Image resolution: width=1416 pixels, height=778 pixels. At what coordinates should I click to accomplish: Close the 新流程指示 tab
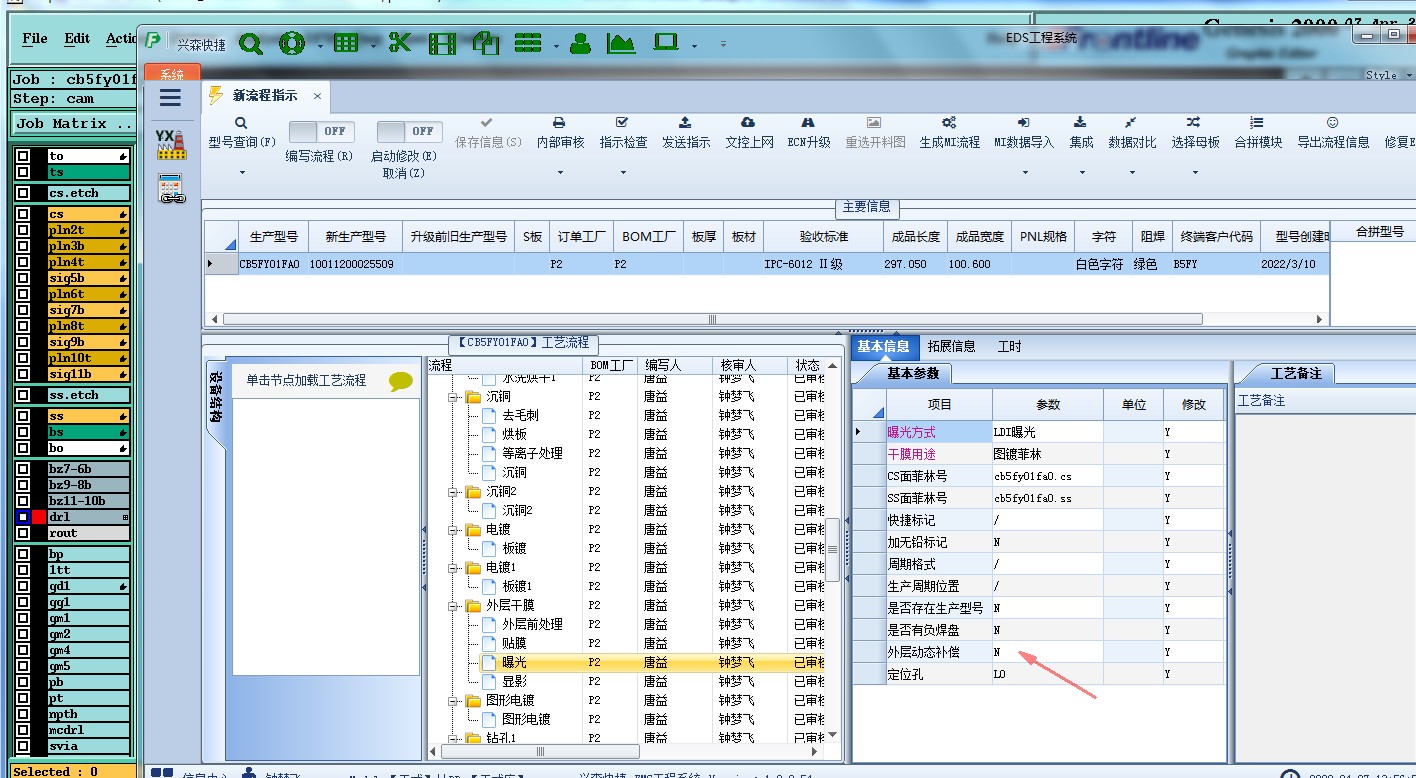coord(317,96)
